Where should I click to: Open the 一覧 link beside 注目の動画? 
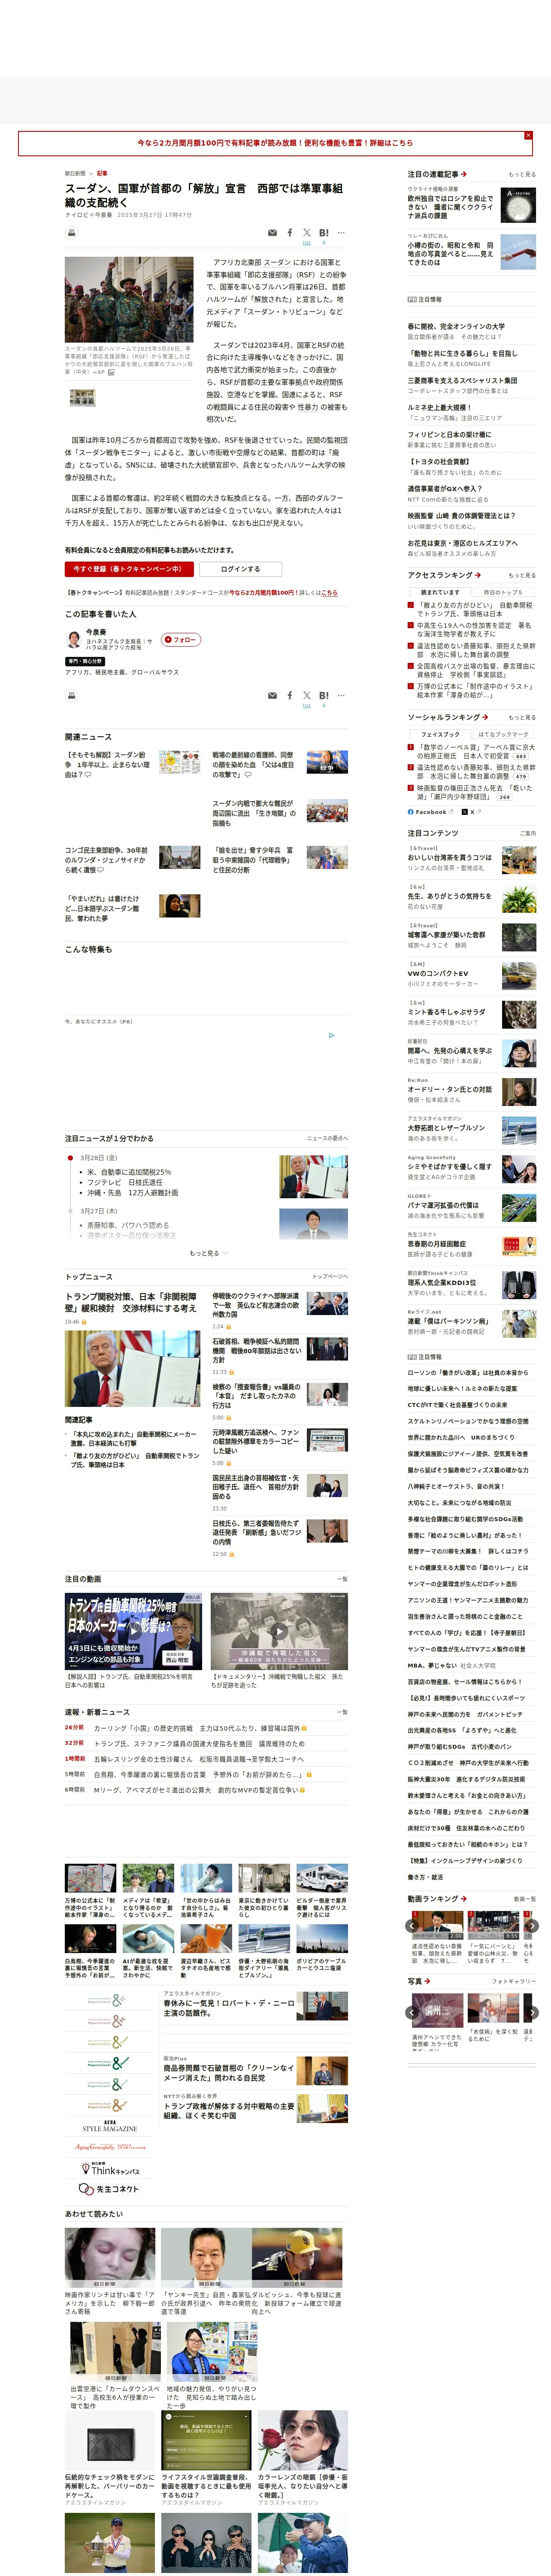tap(342, 1579)
